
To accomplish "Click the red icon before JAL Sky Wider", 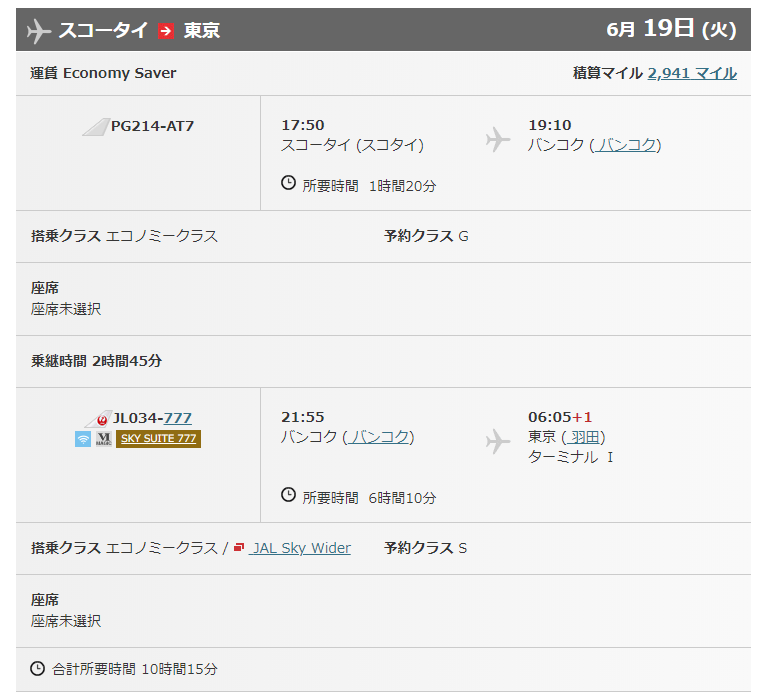I will pos(239,548).
